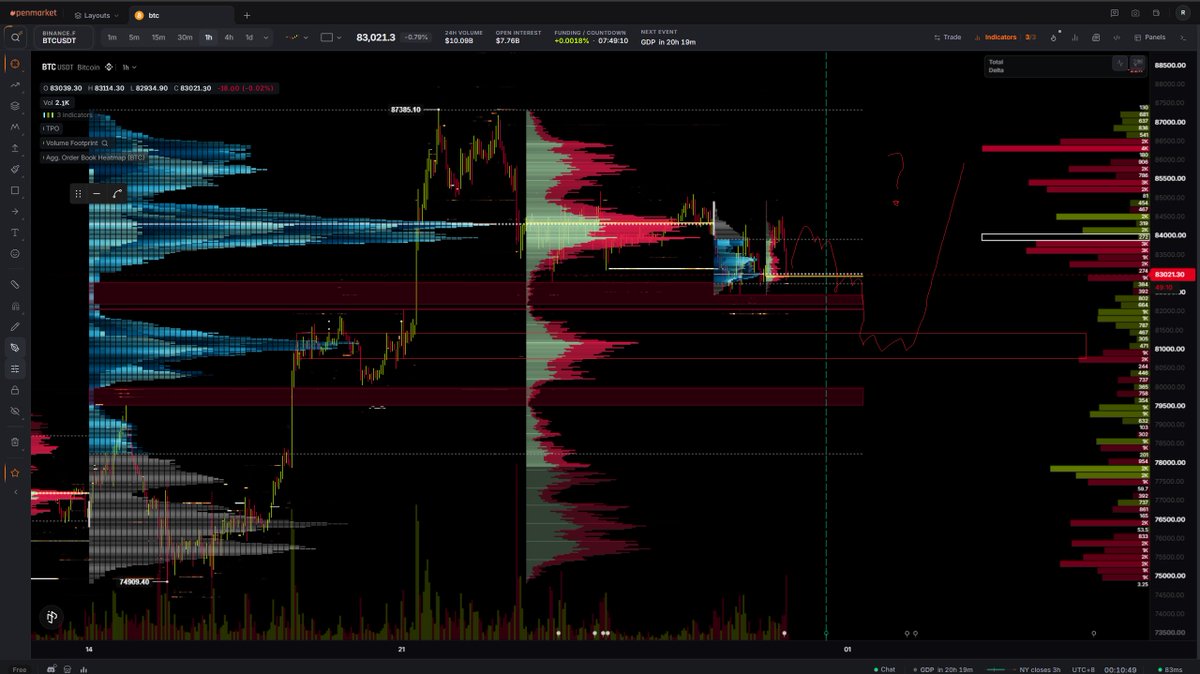Open the Panels menu
This screenshot has height=674, width=1200.
[1150, 37]
